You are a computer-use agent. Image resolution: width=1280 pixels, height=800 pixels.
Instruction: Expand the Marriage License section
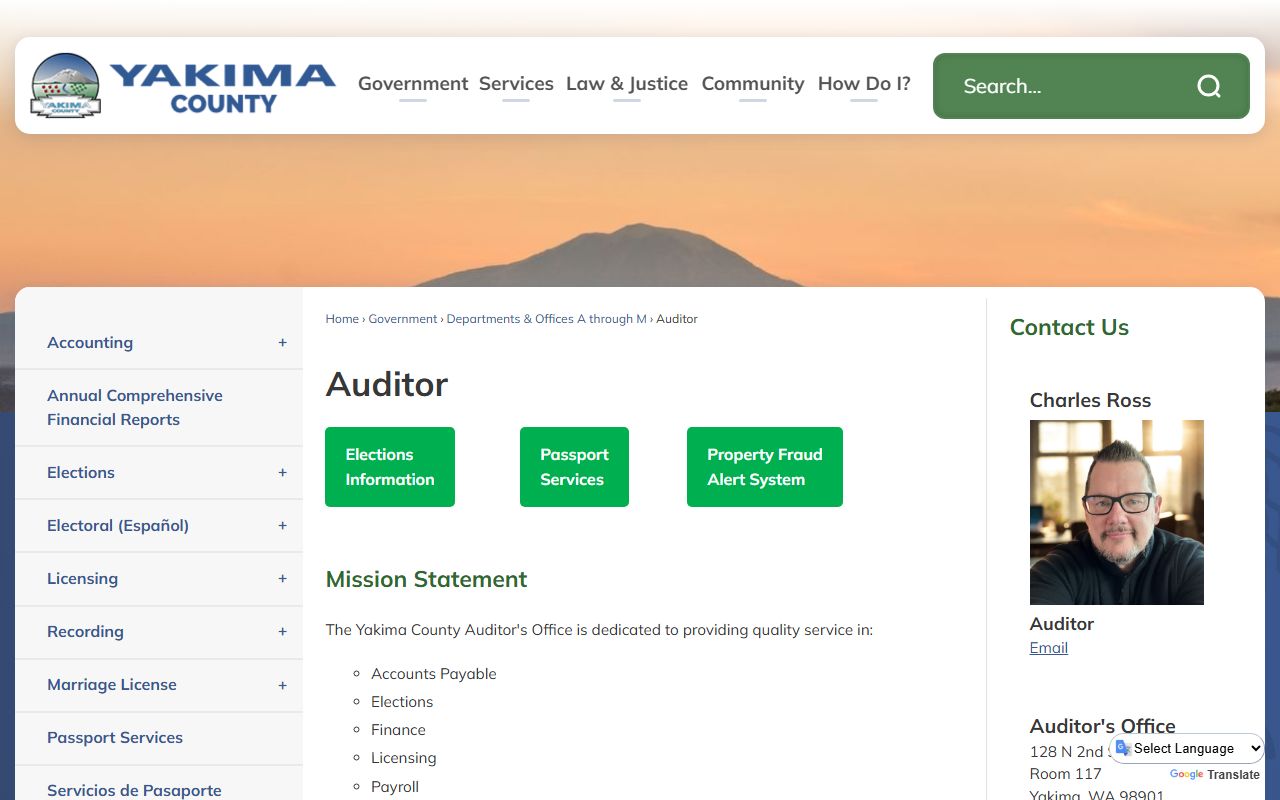pyautogui.click(x=282, y=685)
